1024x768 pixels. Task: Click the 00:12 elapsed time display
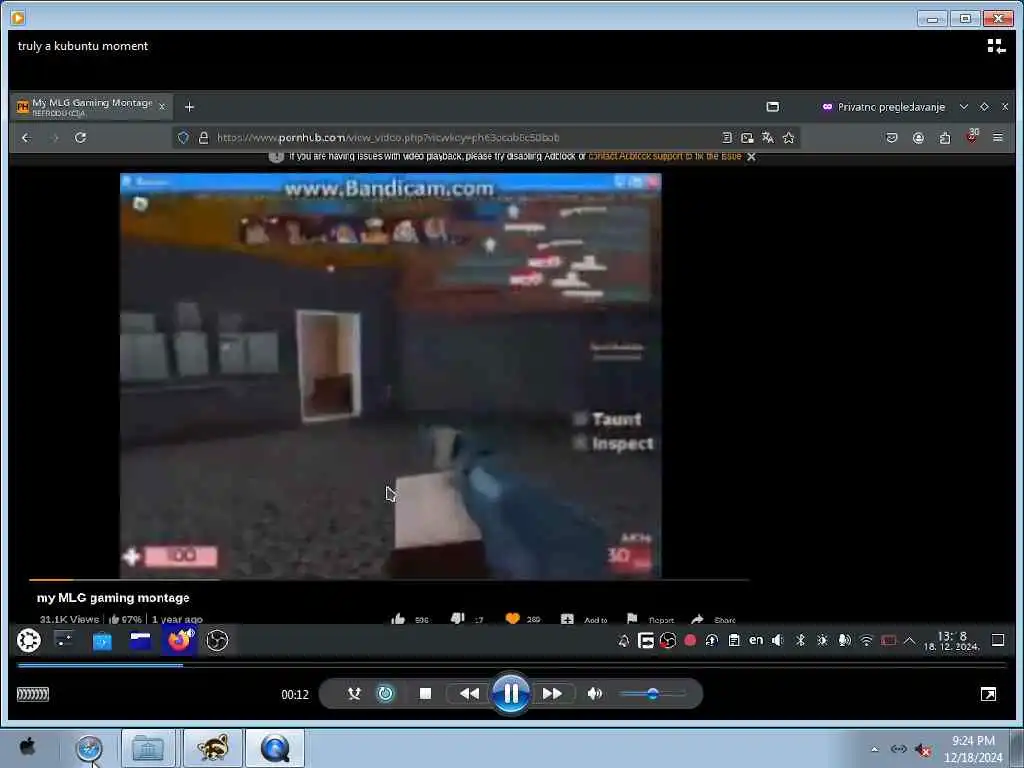[x=295, y=695]
